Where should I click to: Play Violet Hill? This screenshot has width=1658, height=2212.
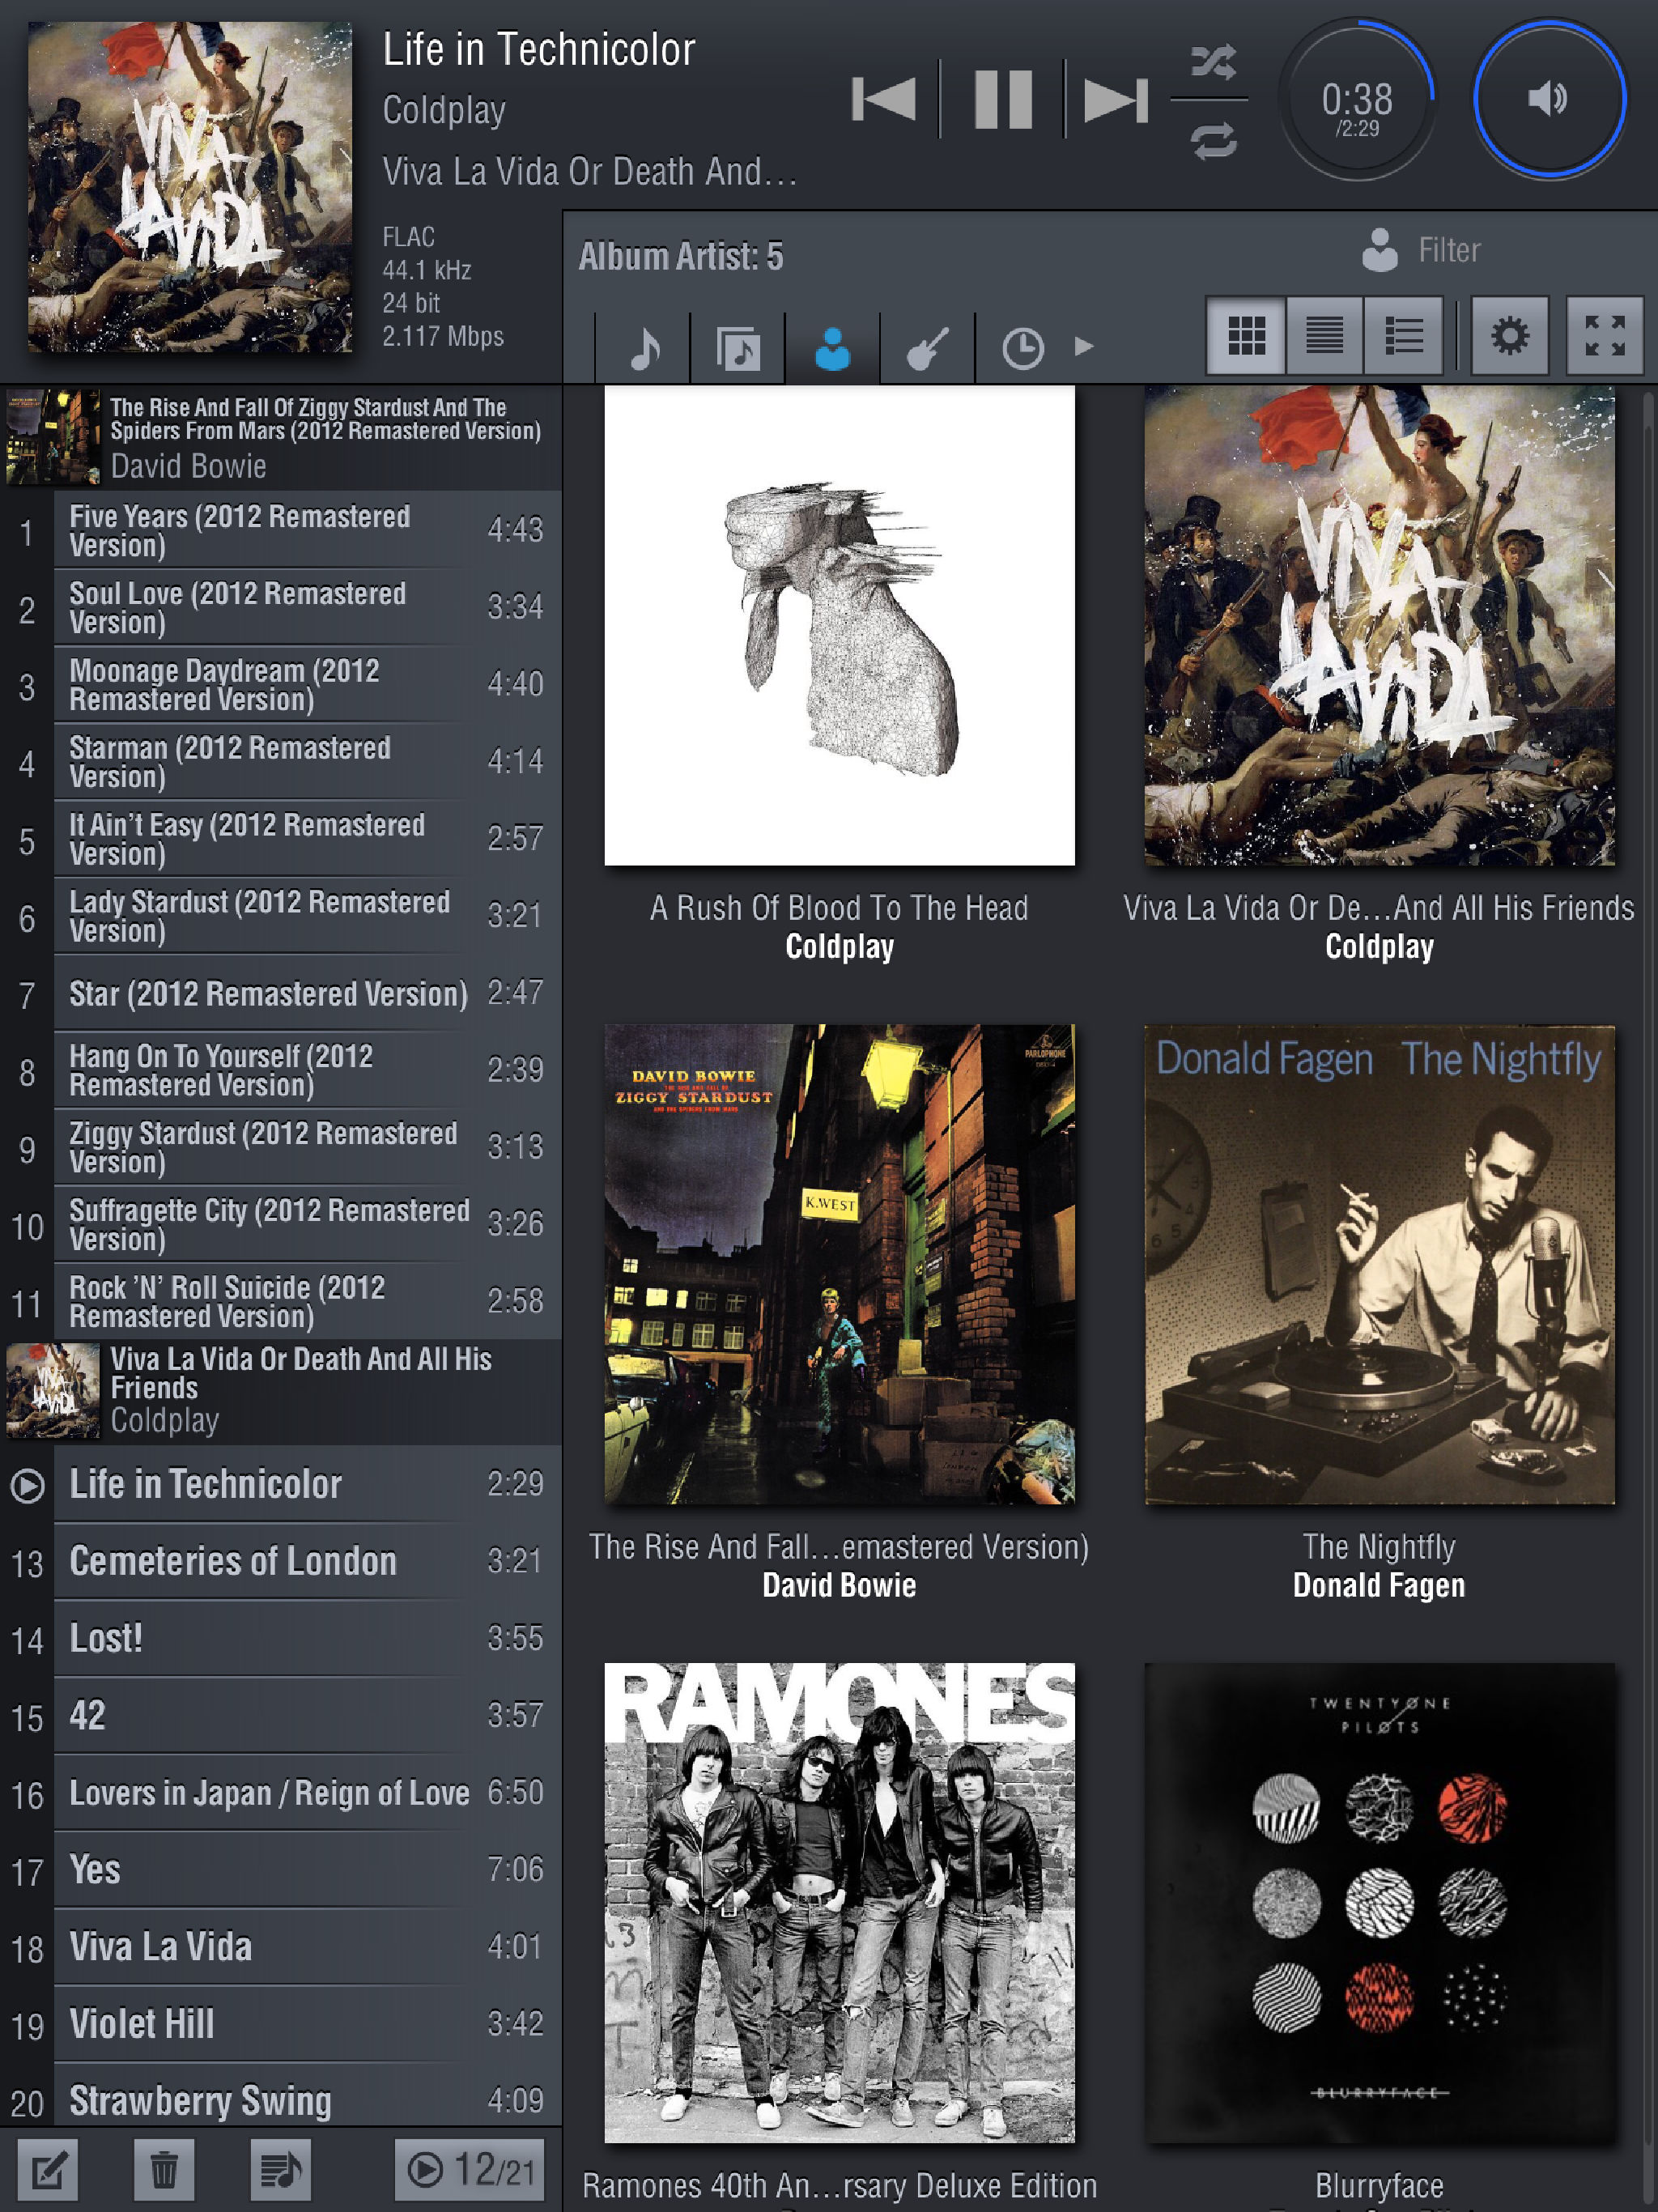(280, 2023)
